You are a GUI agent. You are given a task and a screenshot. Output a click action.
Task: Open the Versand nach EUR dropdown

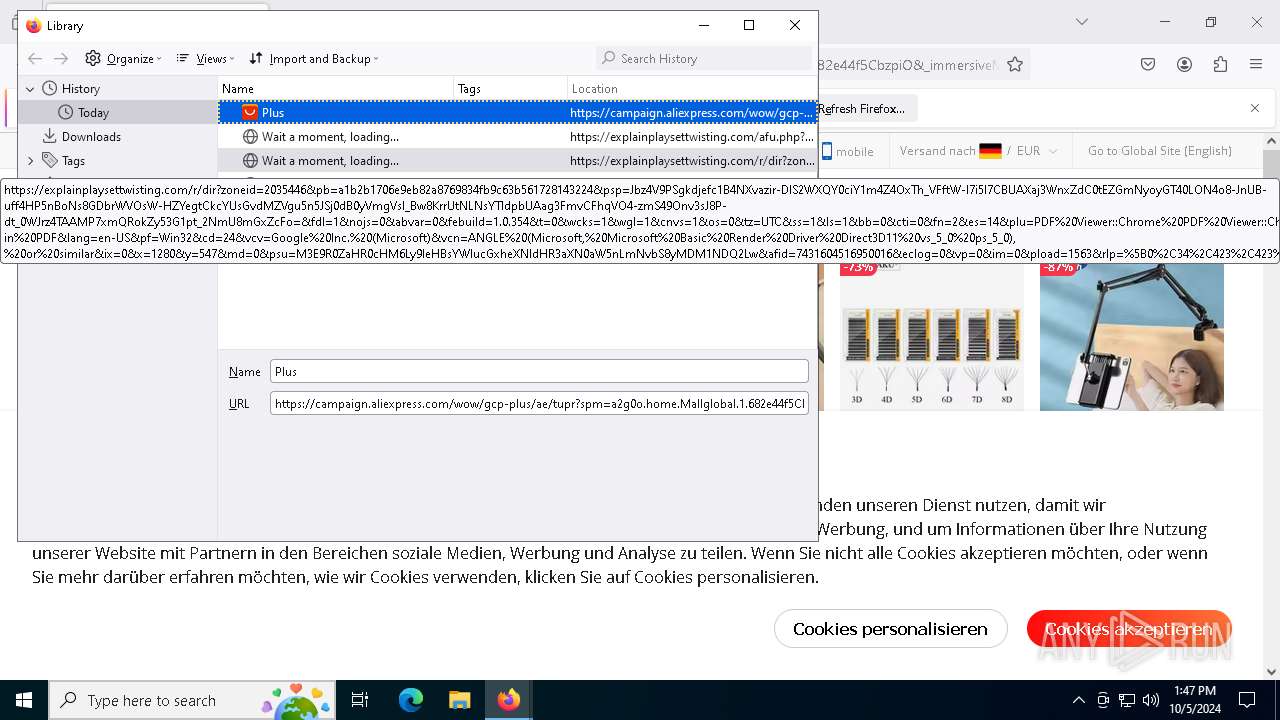coord(978,151)
